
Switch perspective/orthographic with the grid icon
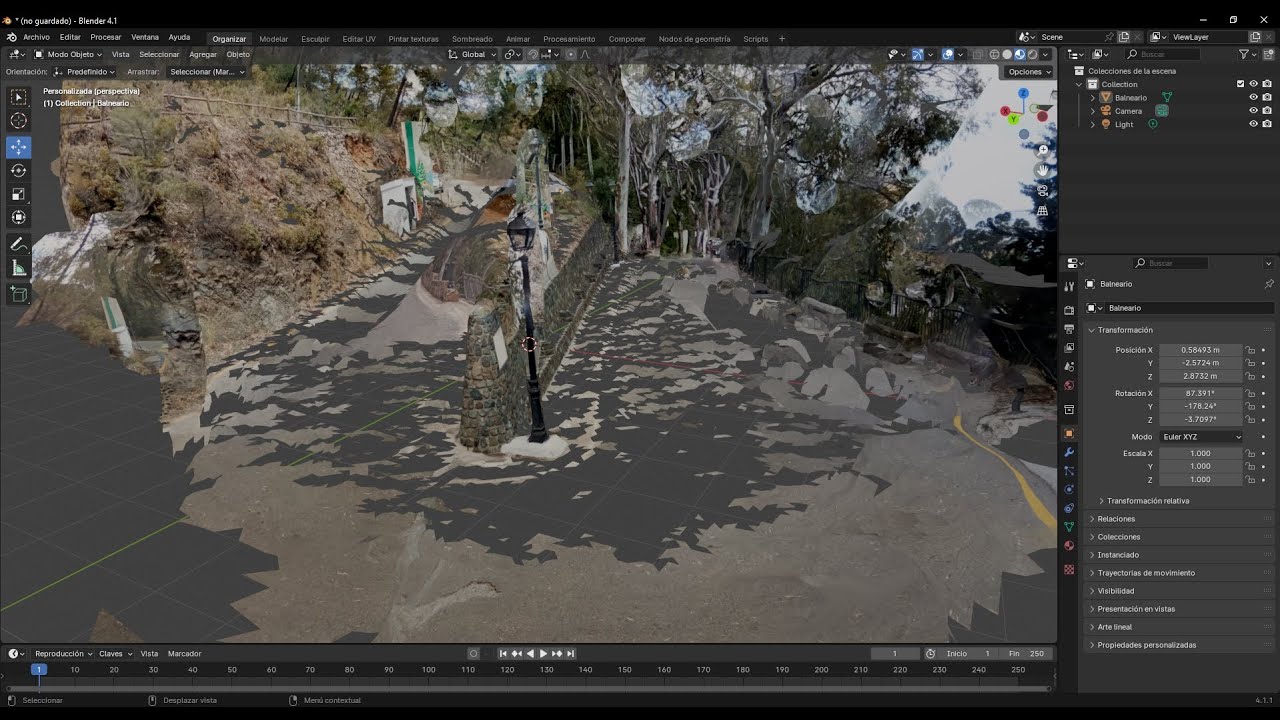(1043, 210)
